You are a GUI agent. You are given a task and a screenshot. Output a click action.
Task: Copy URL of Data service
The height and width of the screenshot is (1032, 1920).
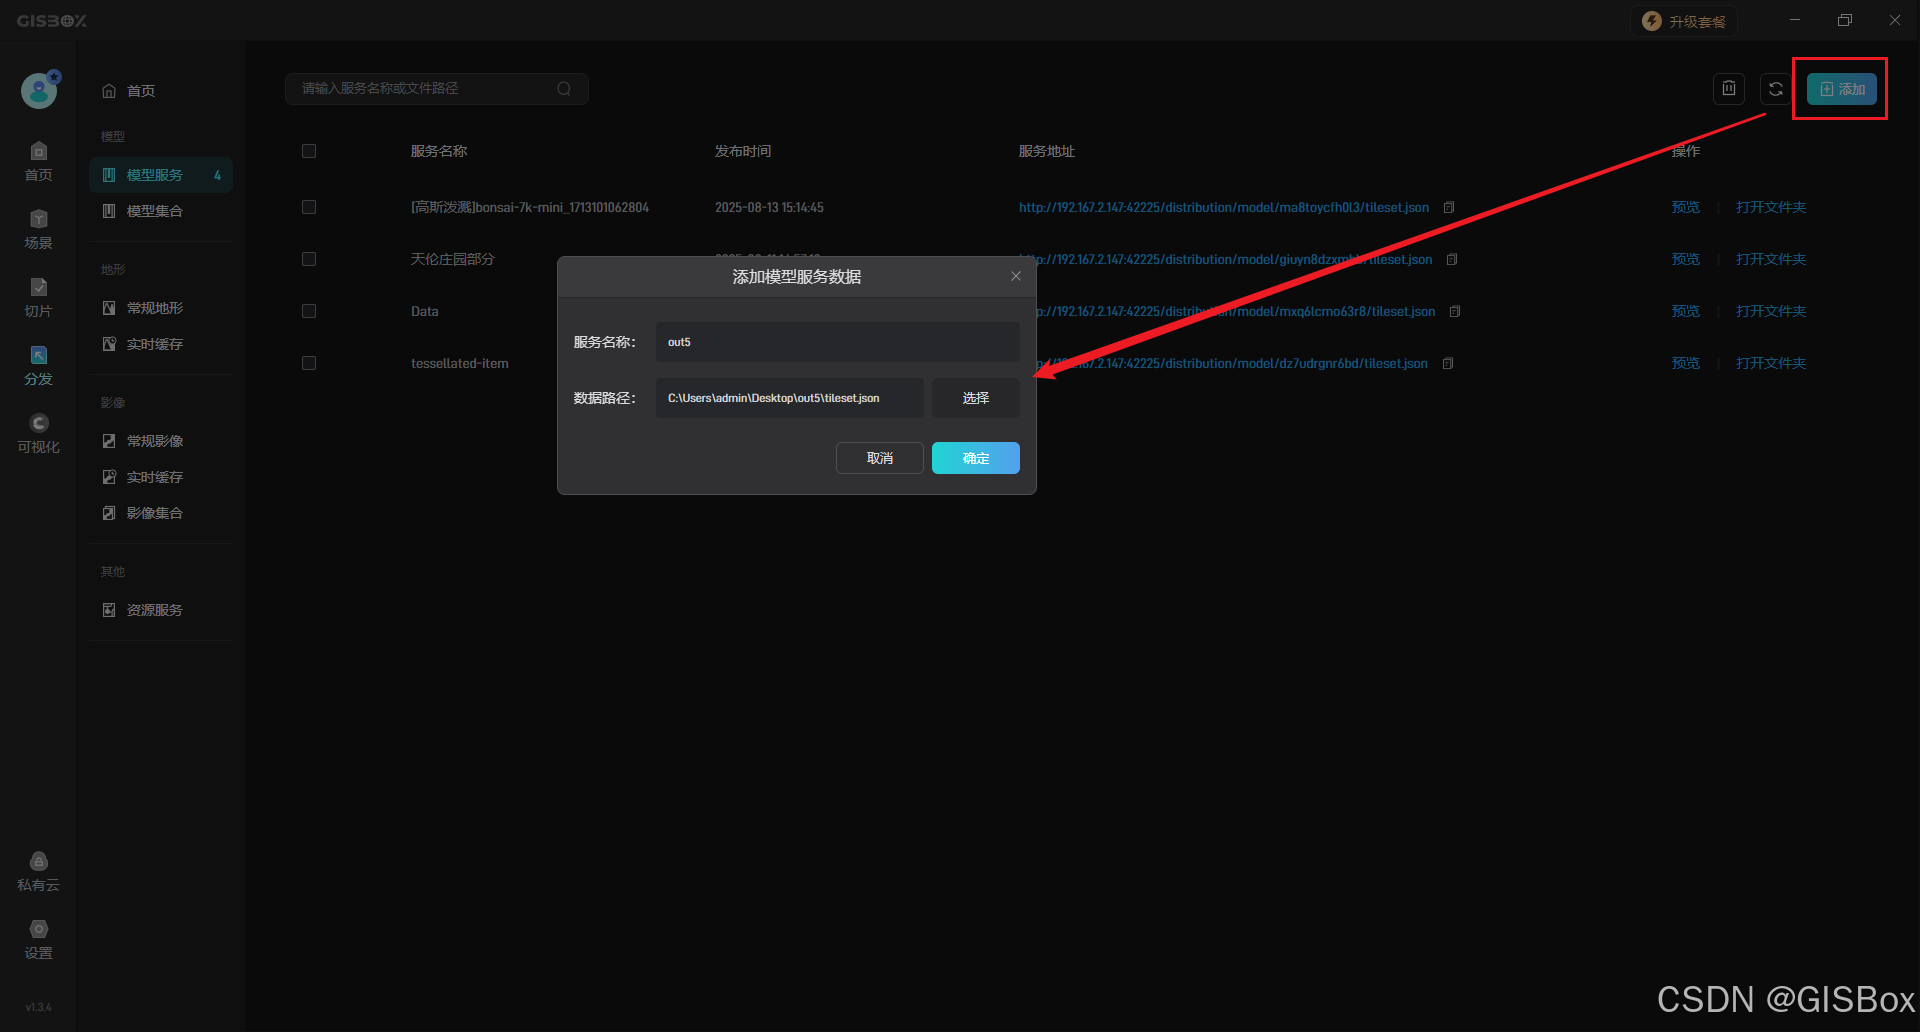(x=1455, y=312)
